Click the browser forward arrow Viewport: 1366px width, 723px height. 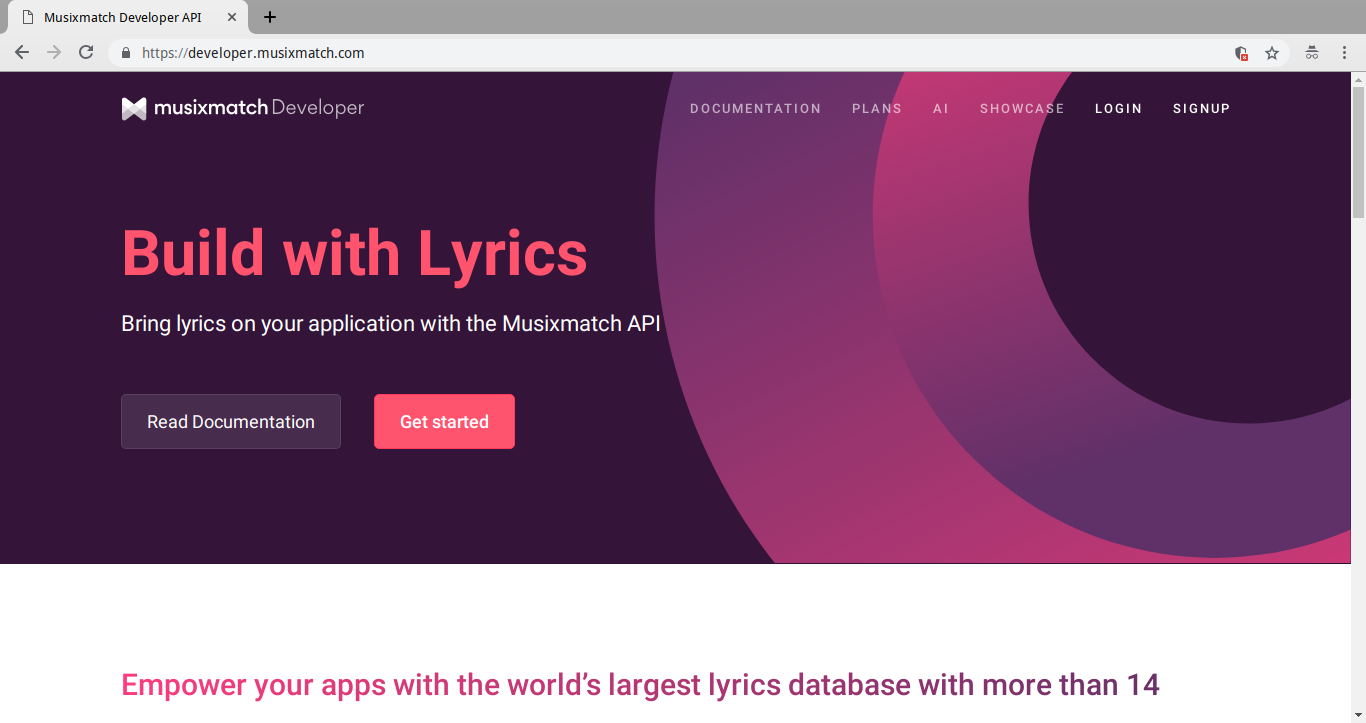click(x=54, y=53)
